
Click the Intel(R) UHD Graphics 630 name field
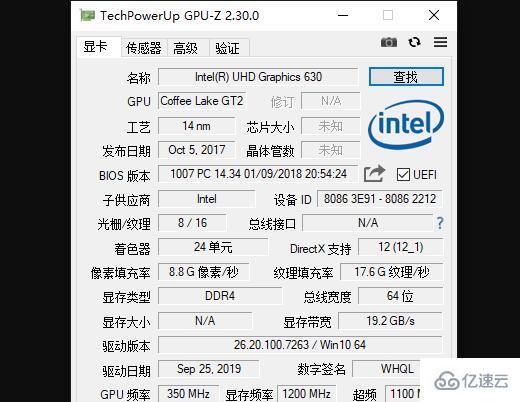(x=258, y=77)
